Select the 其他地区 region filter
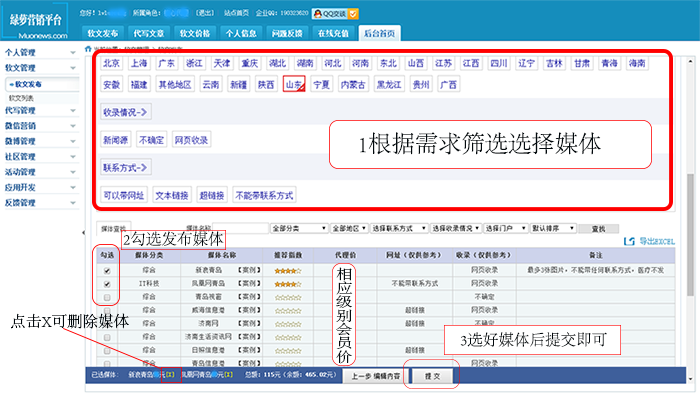This screenshot has height=394, width=700. [x=175, y=84]
